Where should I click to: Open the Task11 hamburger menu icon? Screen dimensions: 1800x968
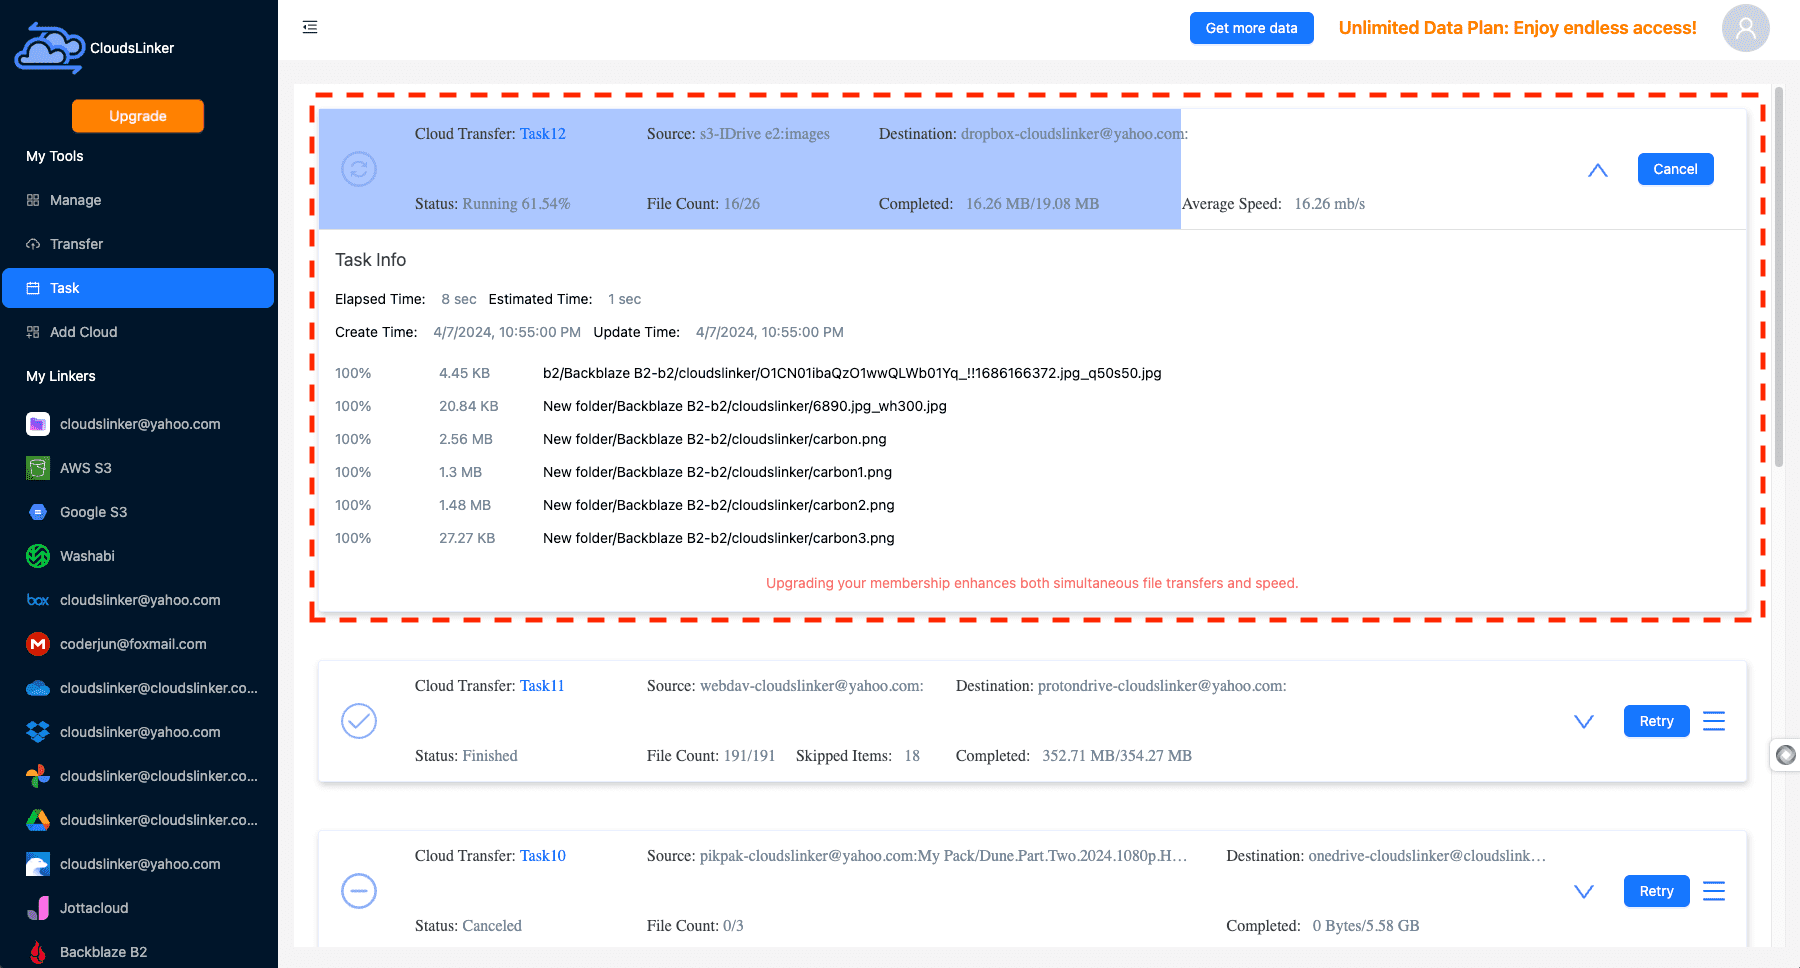(x=1714, y=721)
